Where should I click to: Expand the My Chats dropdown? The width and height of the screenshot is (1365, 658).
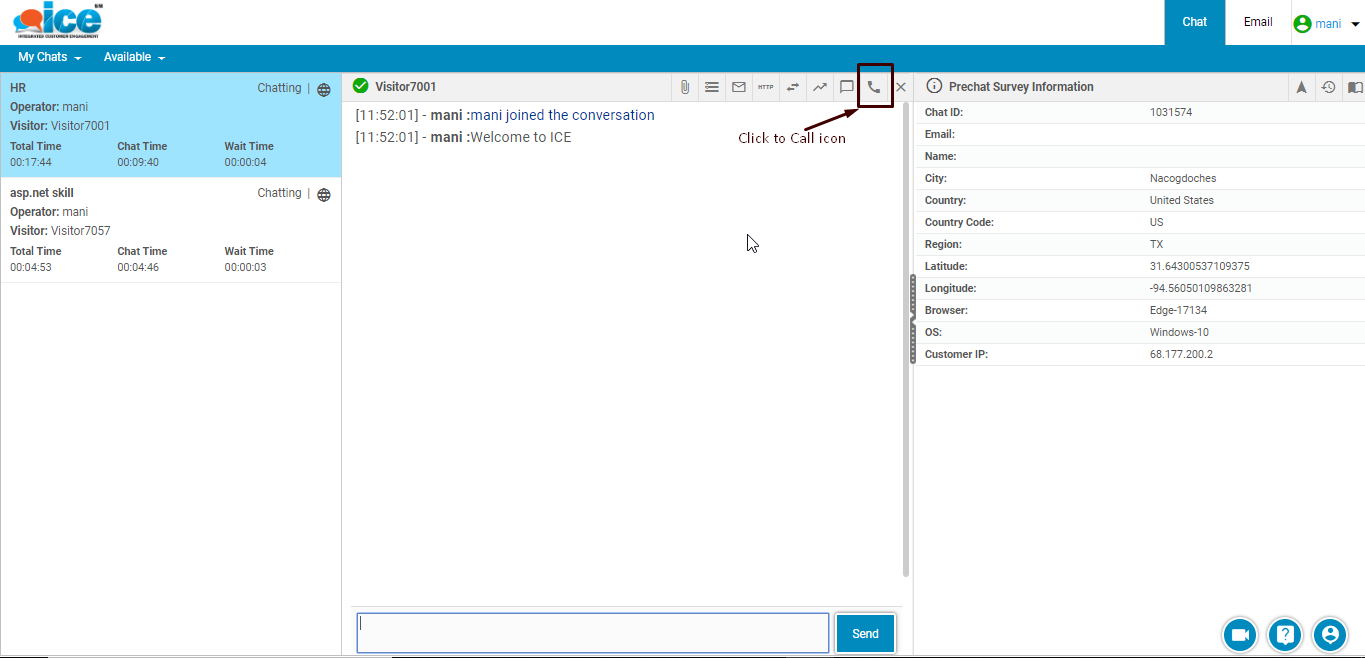49,57
